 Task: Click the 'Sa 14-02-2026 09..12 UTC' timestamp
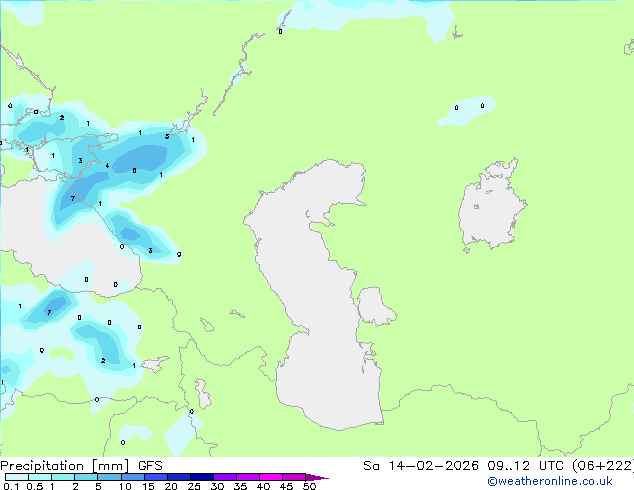[x=465, y=466]
